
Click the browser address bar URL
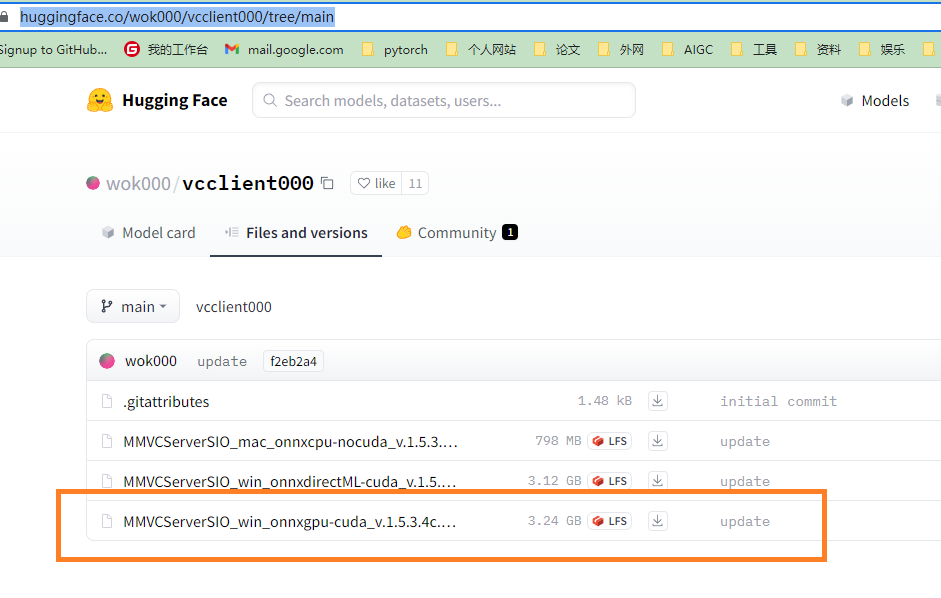click(x=177, y=17)
